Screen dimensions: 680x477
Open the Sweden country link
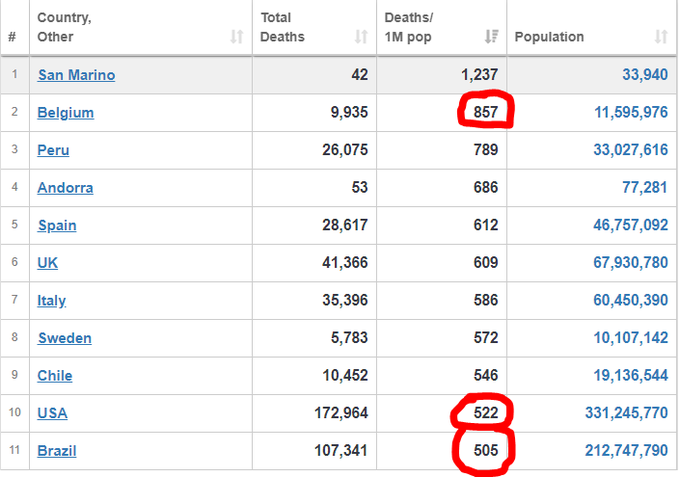click(65, 338)
